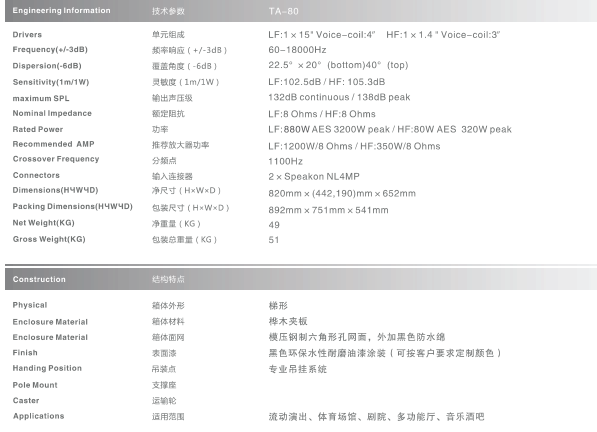The width and height of the screenshot is (597, 432).
Task: Select 'maximum SPL' label
Action: tap(41, 99)
